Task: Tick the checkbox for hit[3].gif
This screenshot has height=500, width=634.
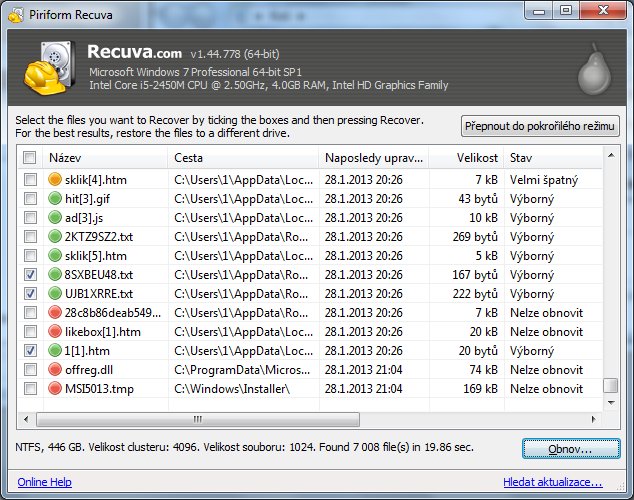Action: tap(30, 198)
